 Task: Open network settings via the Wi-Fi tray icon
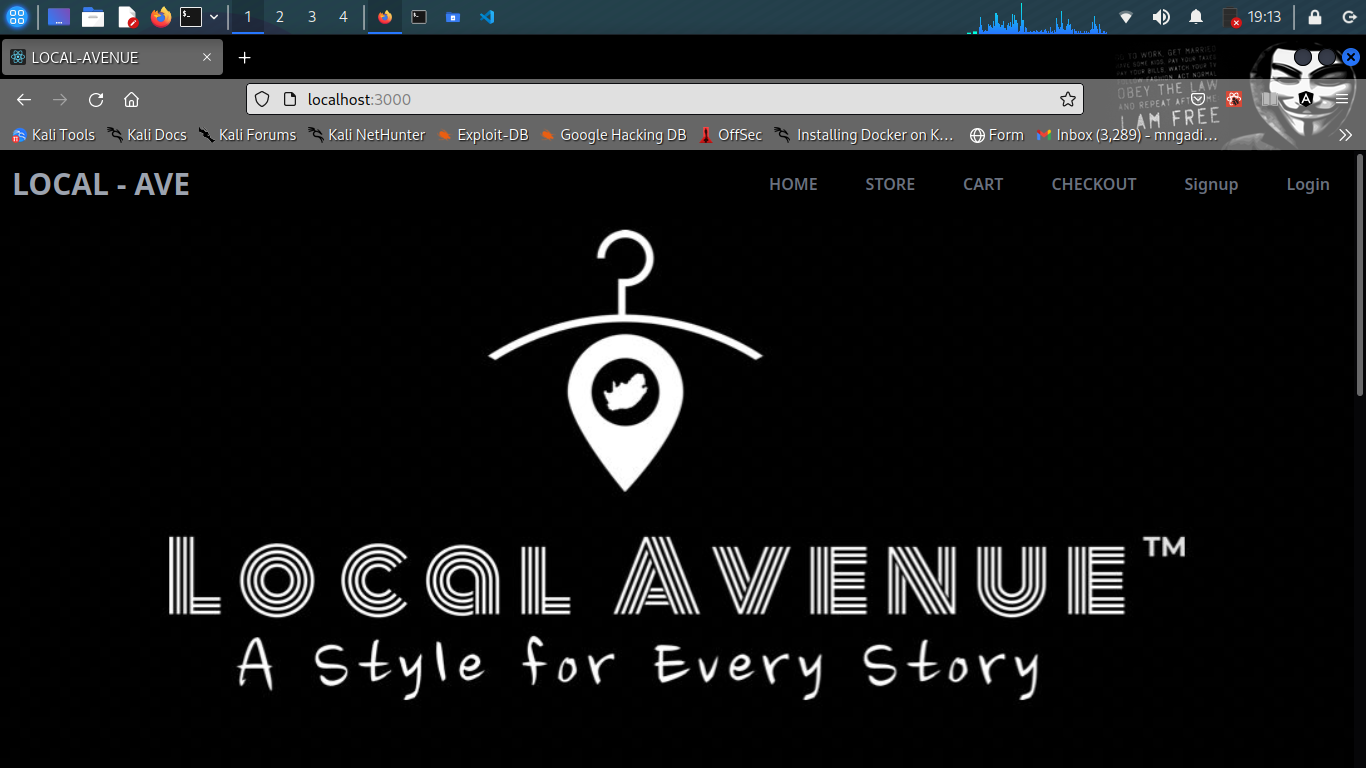click(x=1126, y=16)
